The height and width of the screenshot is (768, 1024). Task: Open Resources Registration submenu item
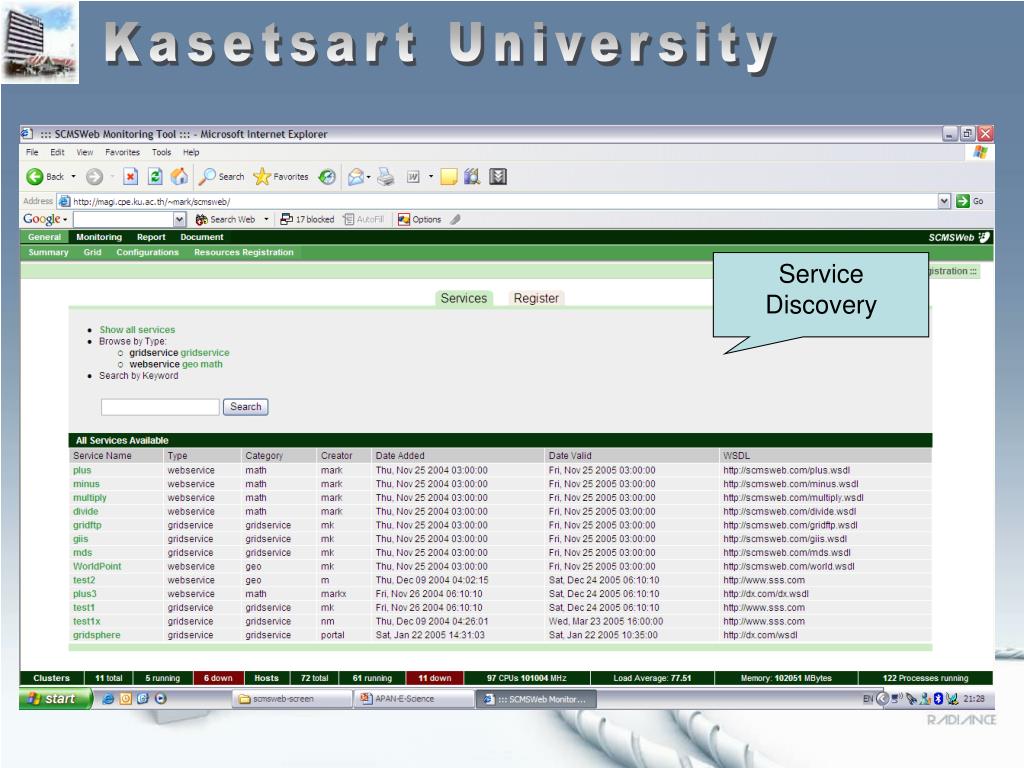pyautogui.click(x=244, y=252)
